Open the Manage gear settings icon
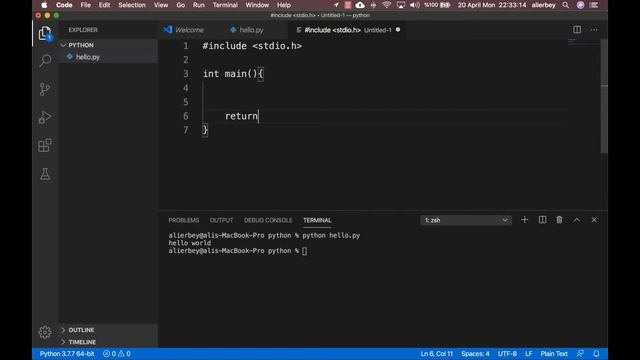Screen dimensions: 640x360 [45, 332]
